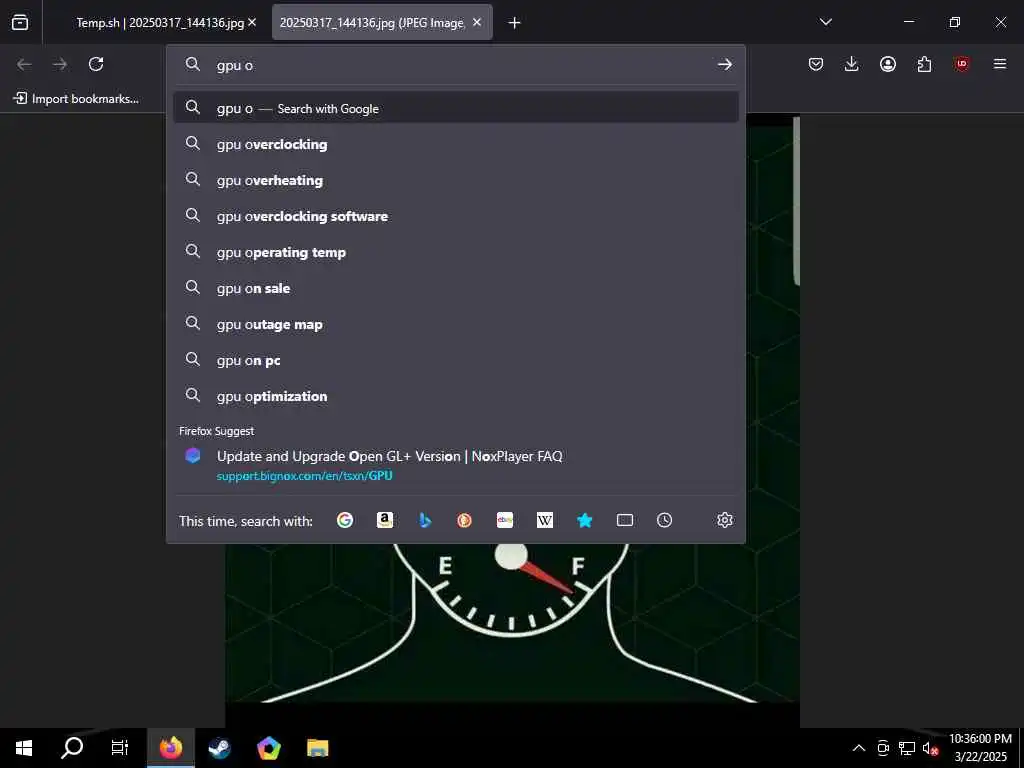The image size is (1024, 768).
Task: Open the Downloads panel
Action: tap(852, 64)
